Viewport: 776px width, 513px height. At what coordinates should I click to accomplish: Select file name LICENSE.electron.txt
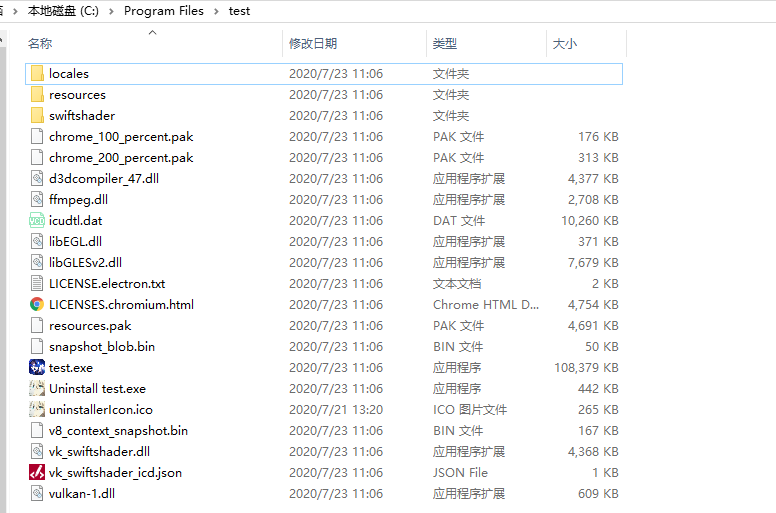tap(107, 284)
